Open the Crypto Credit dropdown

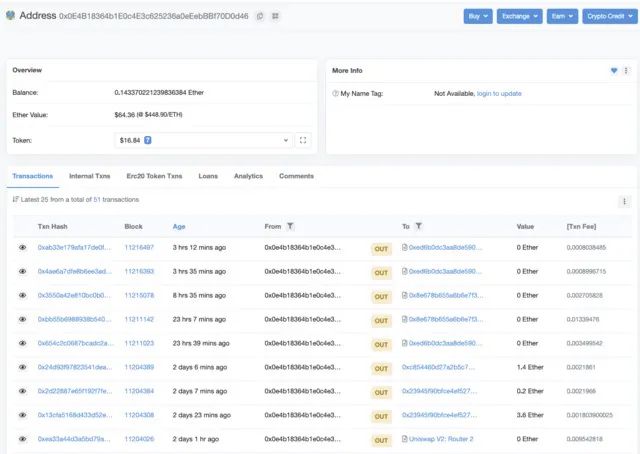click(610, 16)
